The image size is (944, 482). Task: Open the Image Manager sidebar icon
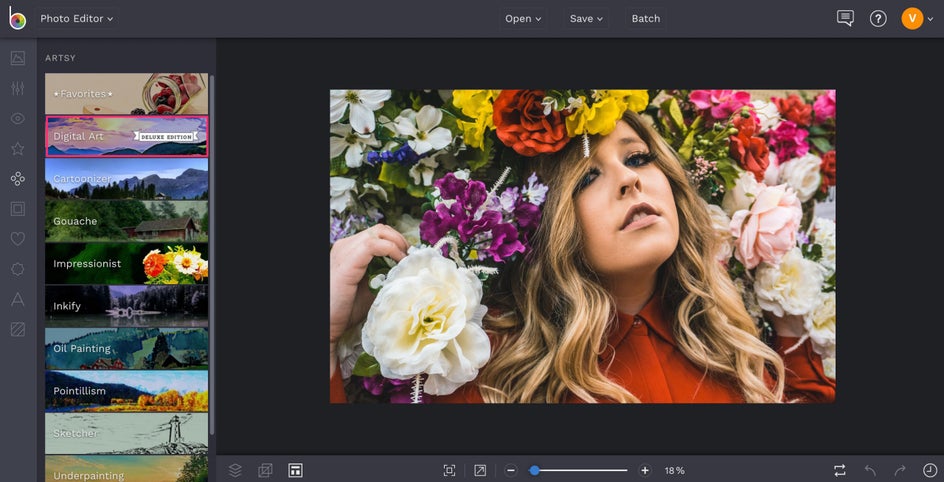coord(17,58)
